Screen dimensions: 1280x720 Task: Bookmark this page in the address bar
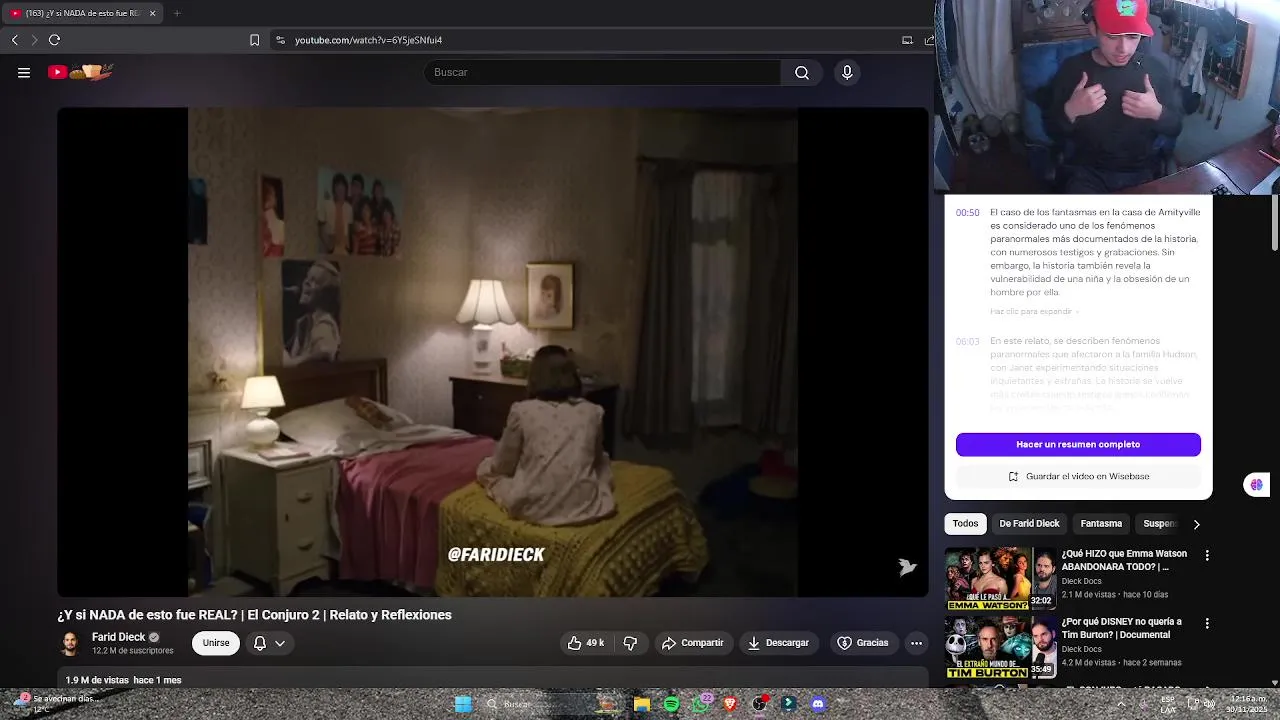(x=254, y=40)
